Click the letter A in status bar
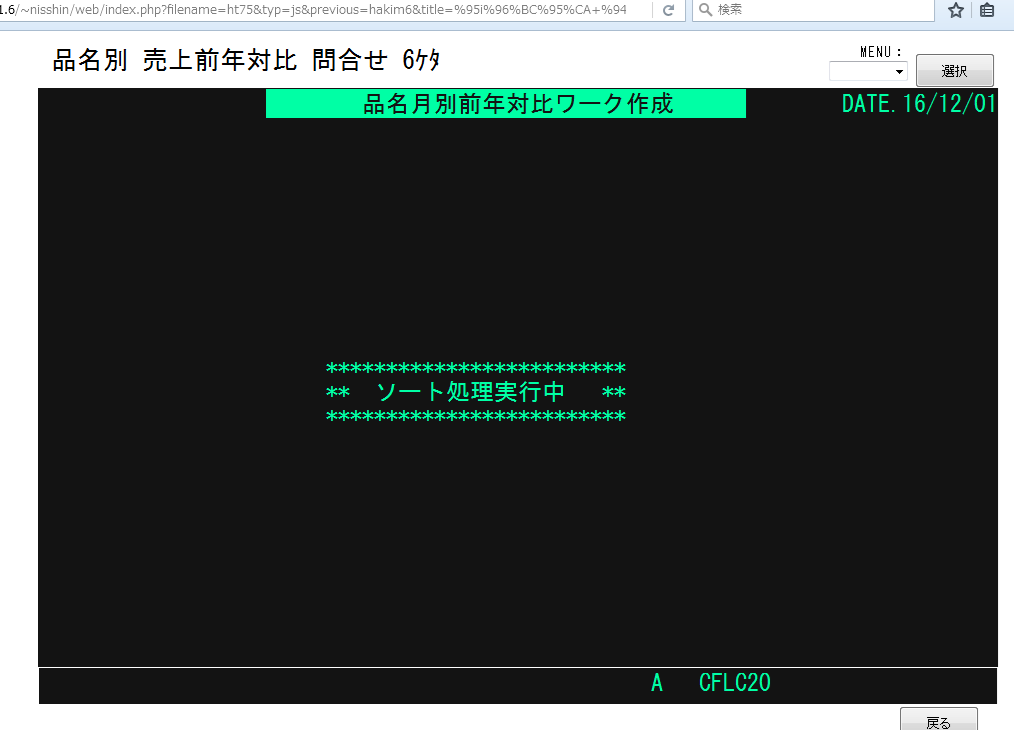 pos(657,683)
